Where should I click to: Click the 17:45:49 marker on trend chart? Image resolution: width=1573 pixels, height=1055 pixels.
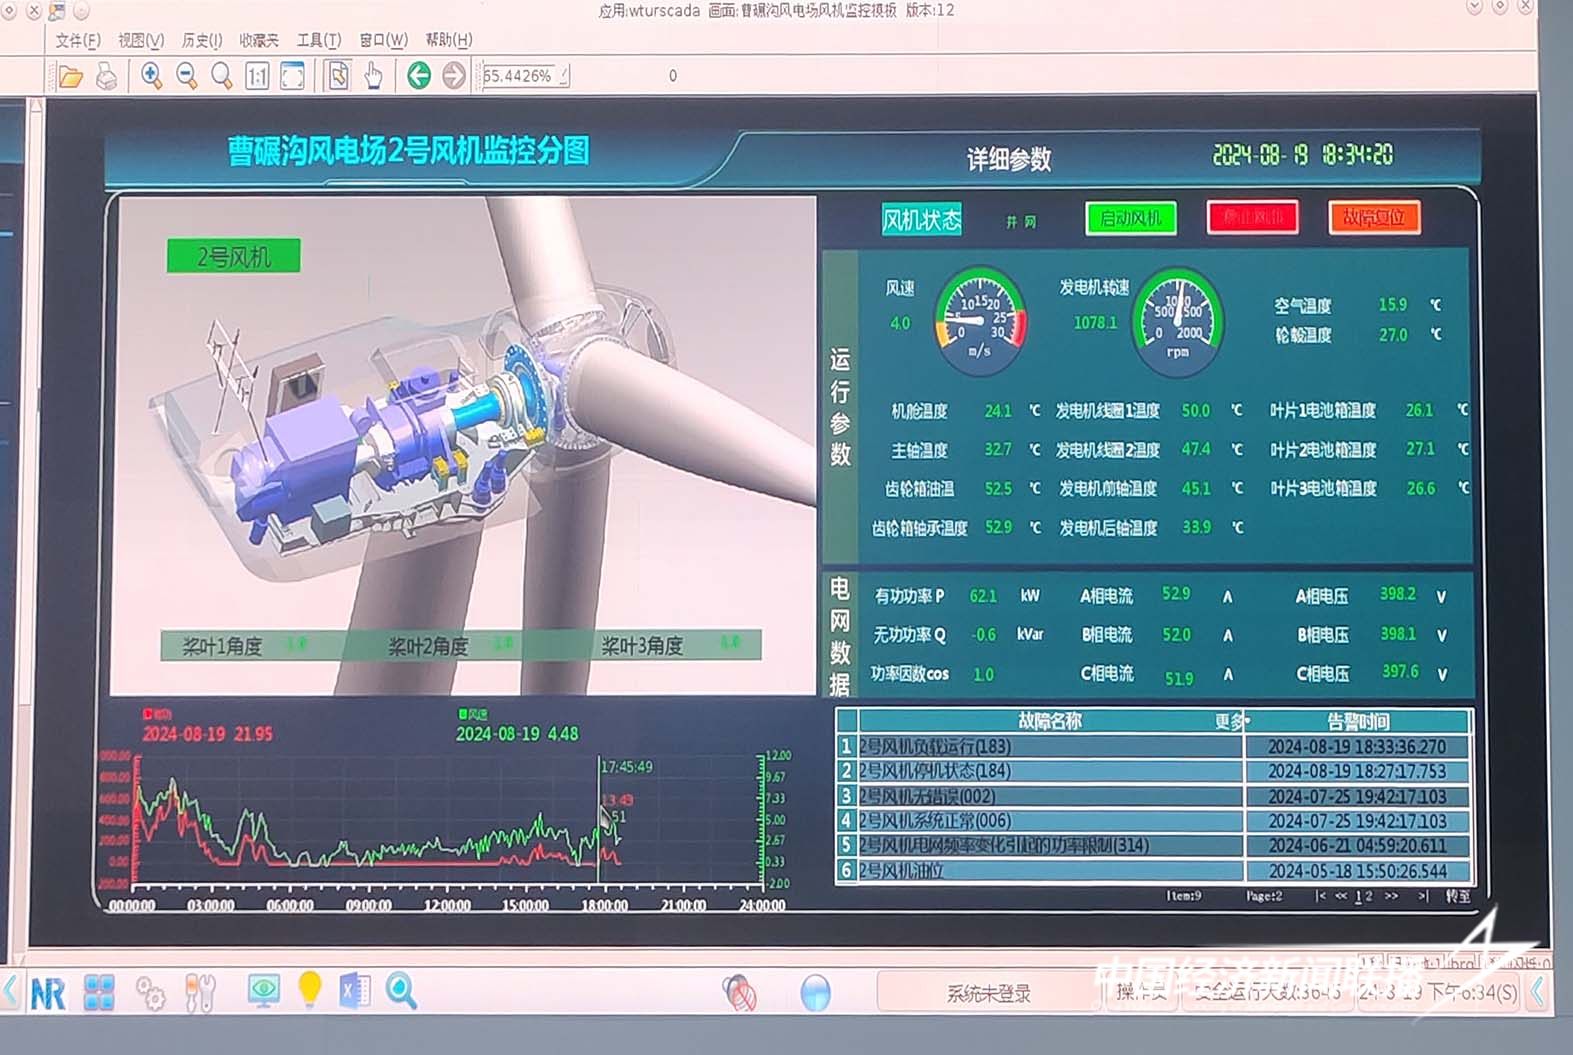pyautogui.click(x=626, y=767)
